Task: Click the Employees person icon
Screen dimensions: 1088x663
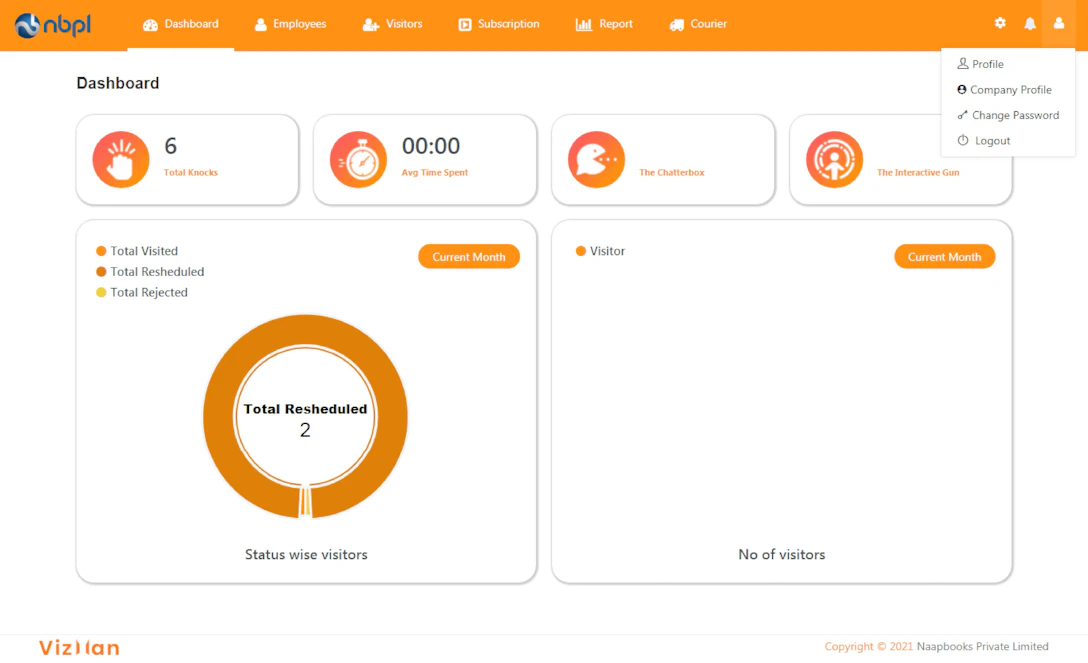Action: pyautogui.click(x=261, y=25)
